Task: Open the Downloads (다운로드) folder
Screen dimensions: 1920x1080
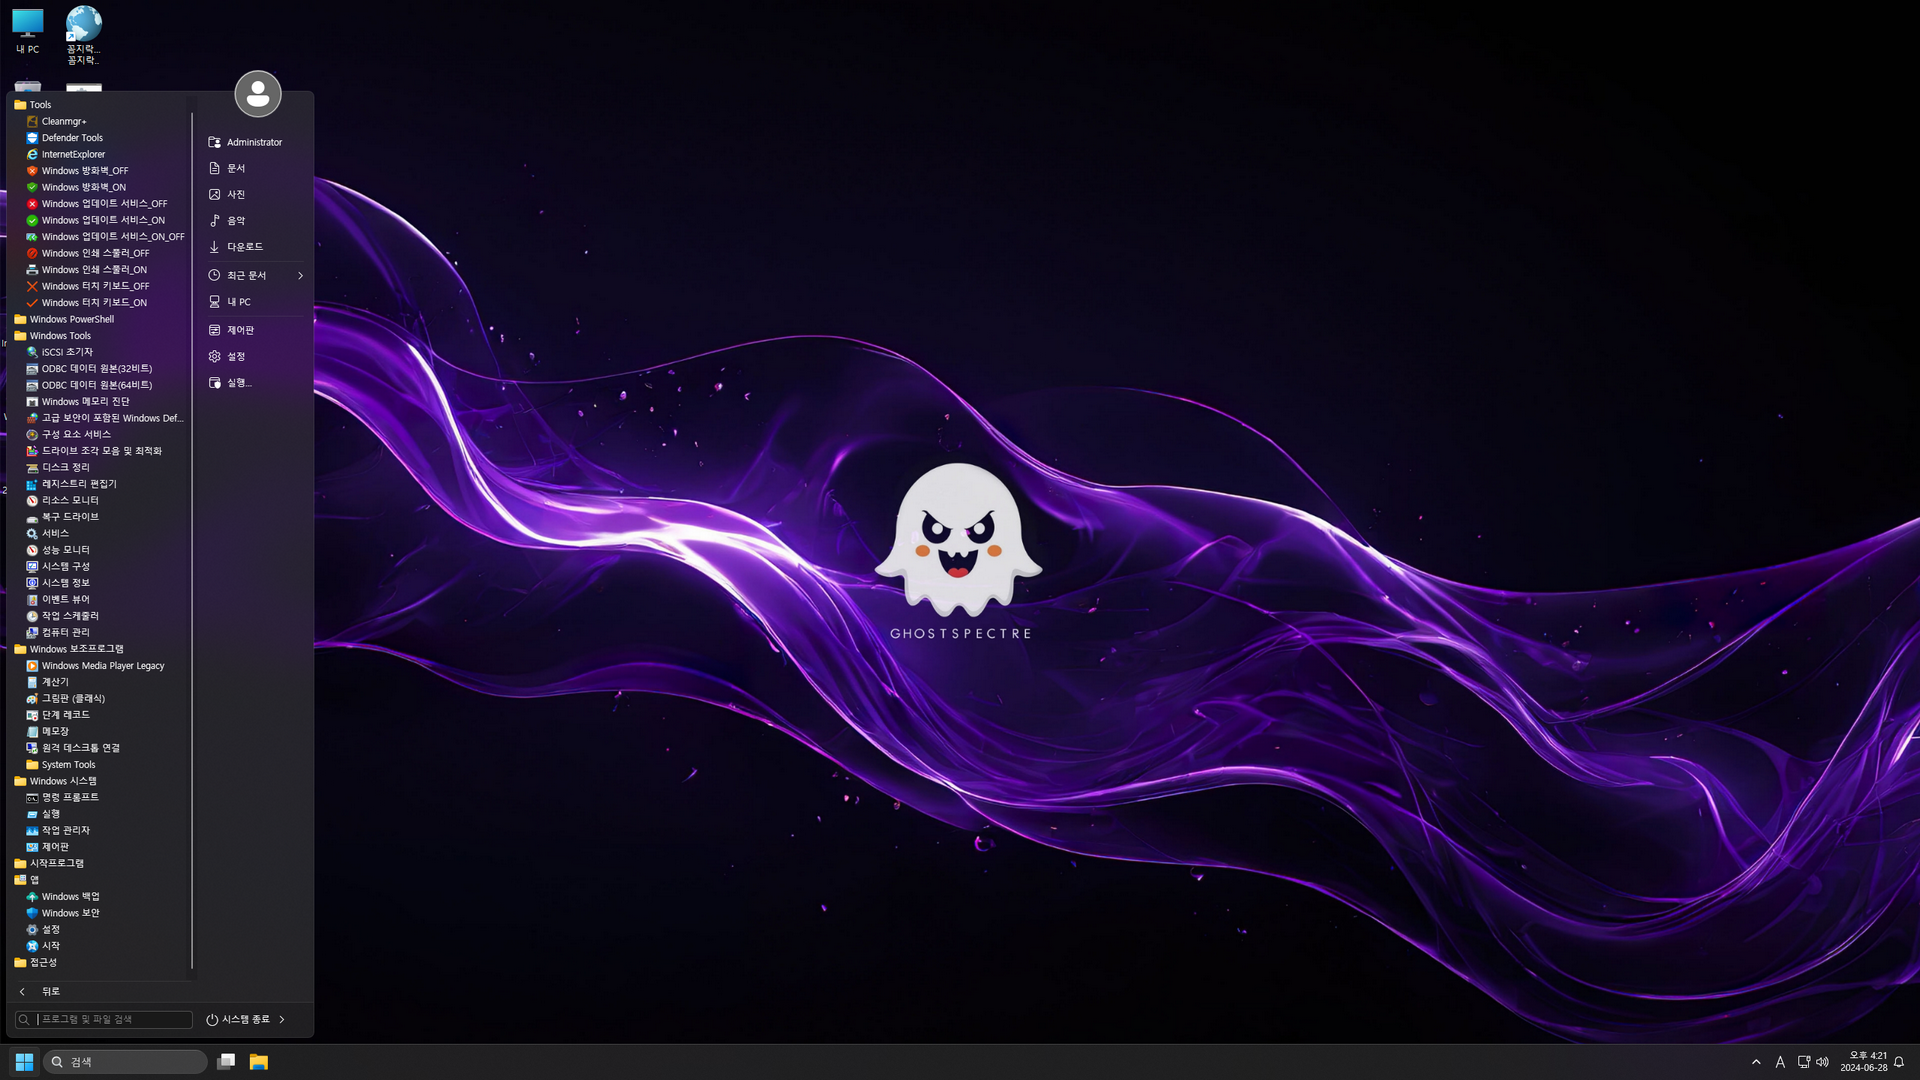Action: click(x=244, y=247)
